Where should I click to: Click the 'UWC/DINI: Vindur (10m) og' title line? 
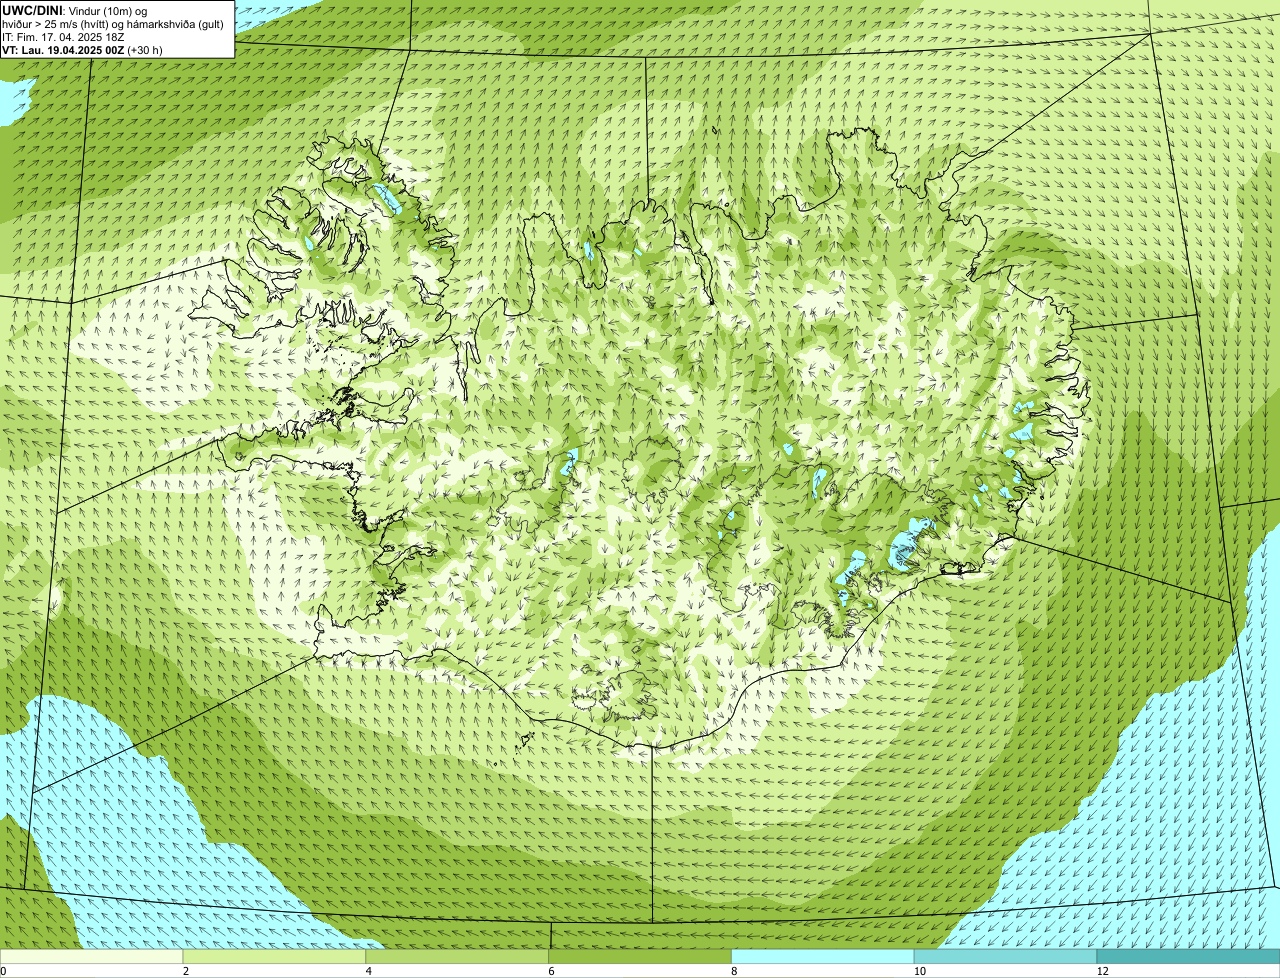click(x=75, y=10)
